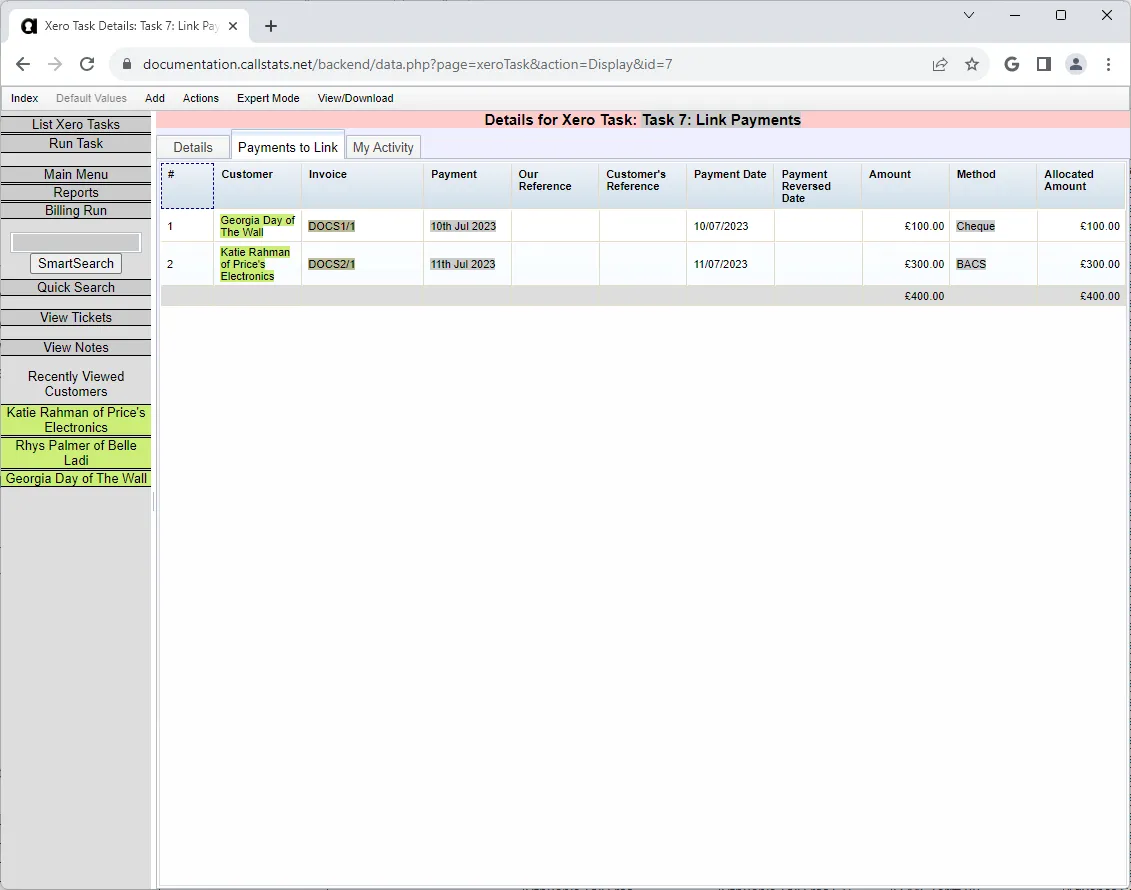Open recent customer Rhys Palmer of Belle Ladi
The width and height of the screenshot is (1131, 890).
(x=76, y=453)
